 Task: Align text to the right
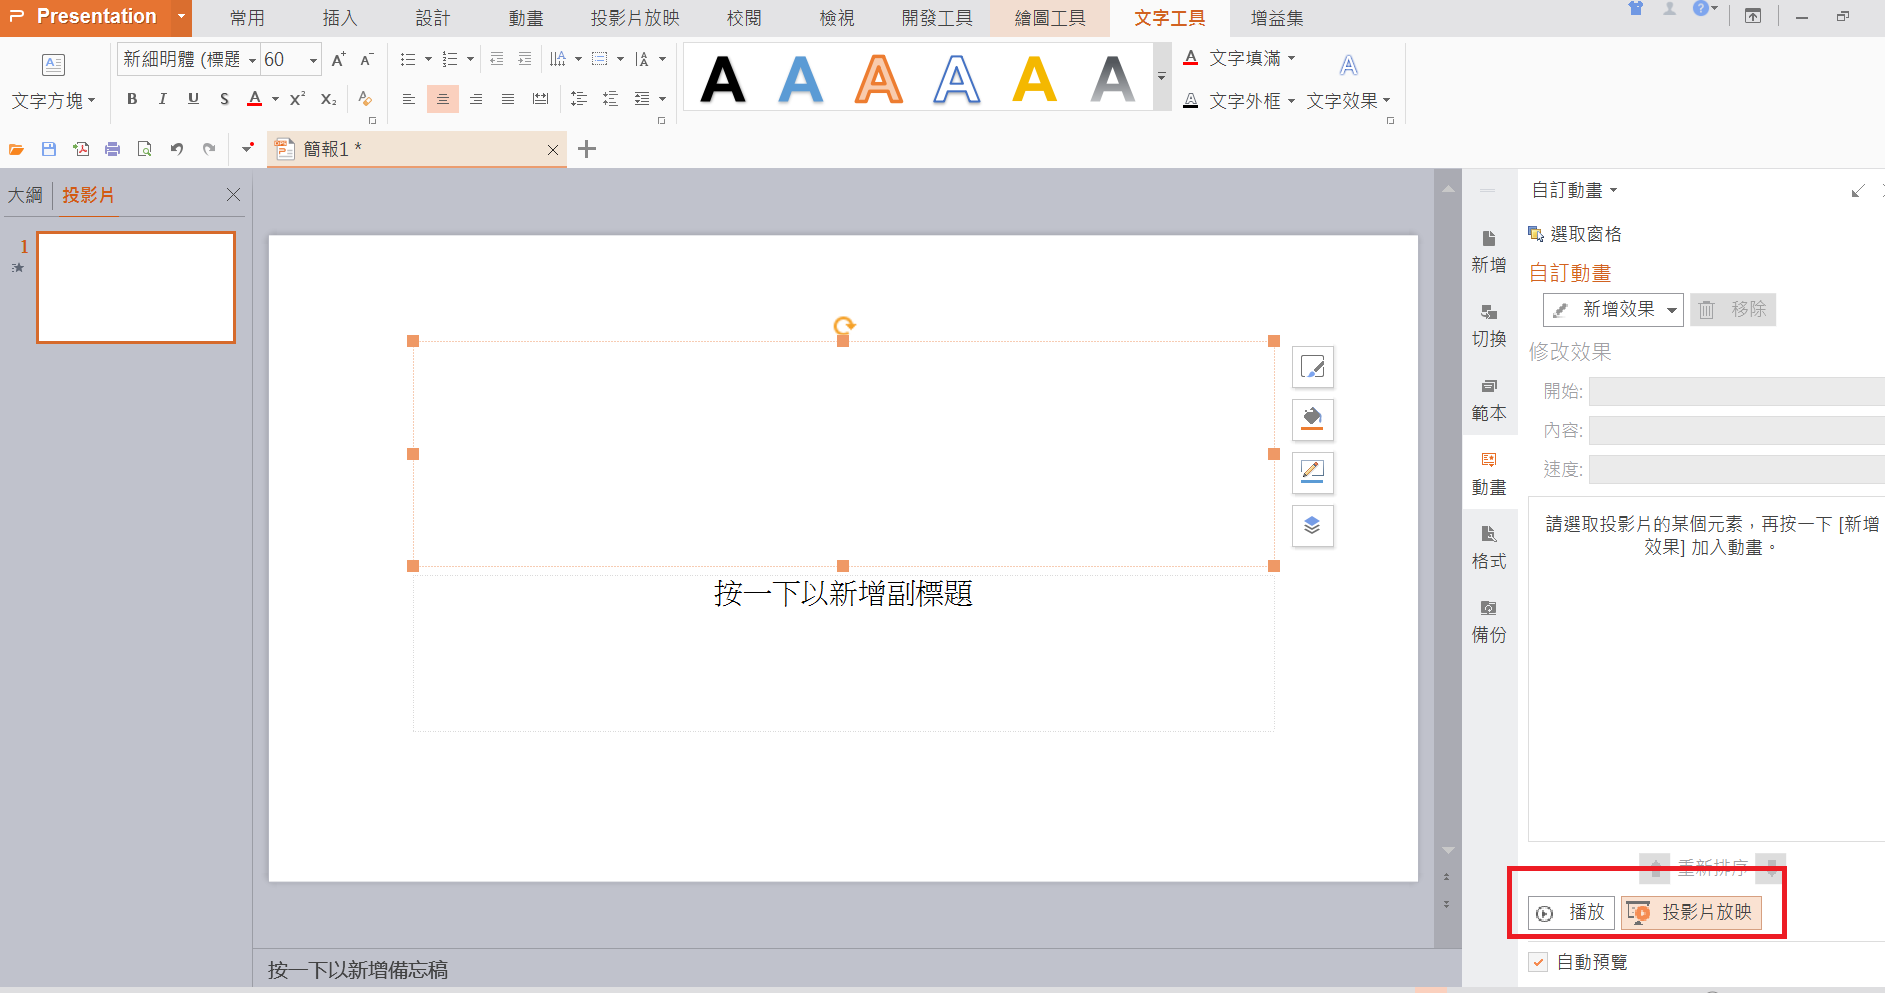476,99
